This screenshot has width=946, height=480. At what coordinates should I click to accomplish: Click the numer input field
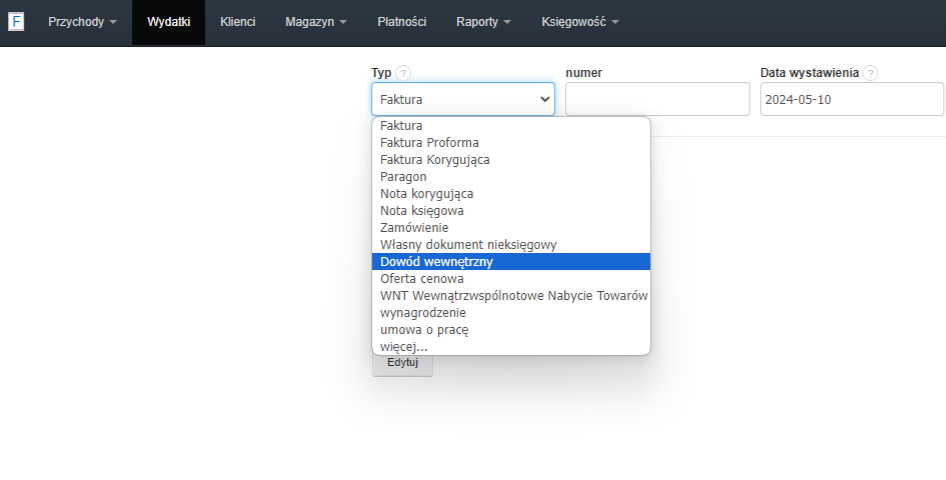(x=657, y=99)
